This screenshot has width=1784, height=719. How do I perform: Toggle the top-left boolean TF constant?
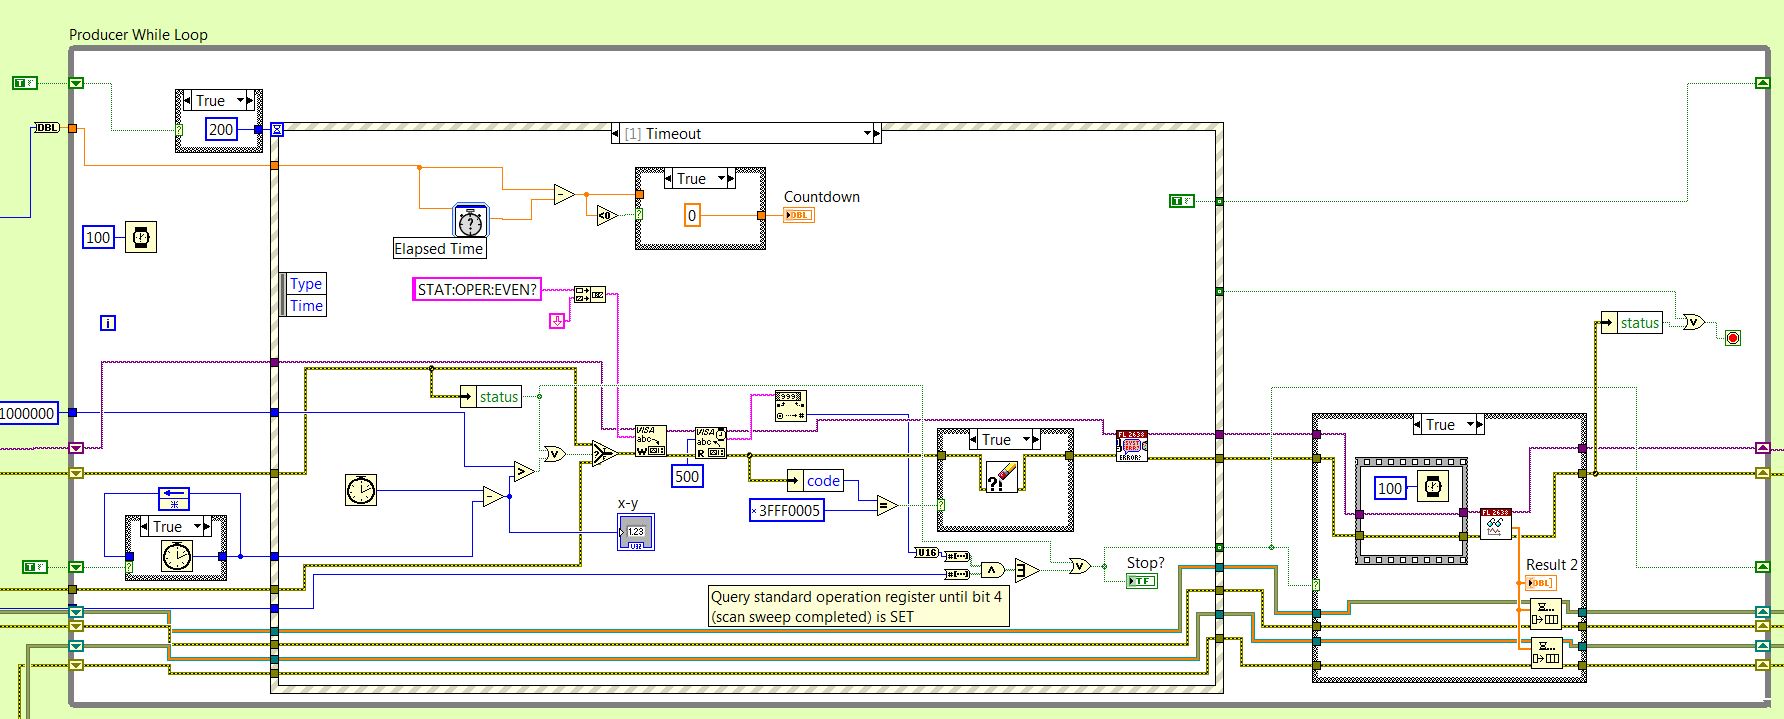coord(24,83)
